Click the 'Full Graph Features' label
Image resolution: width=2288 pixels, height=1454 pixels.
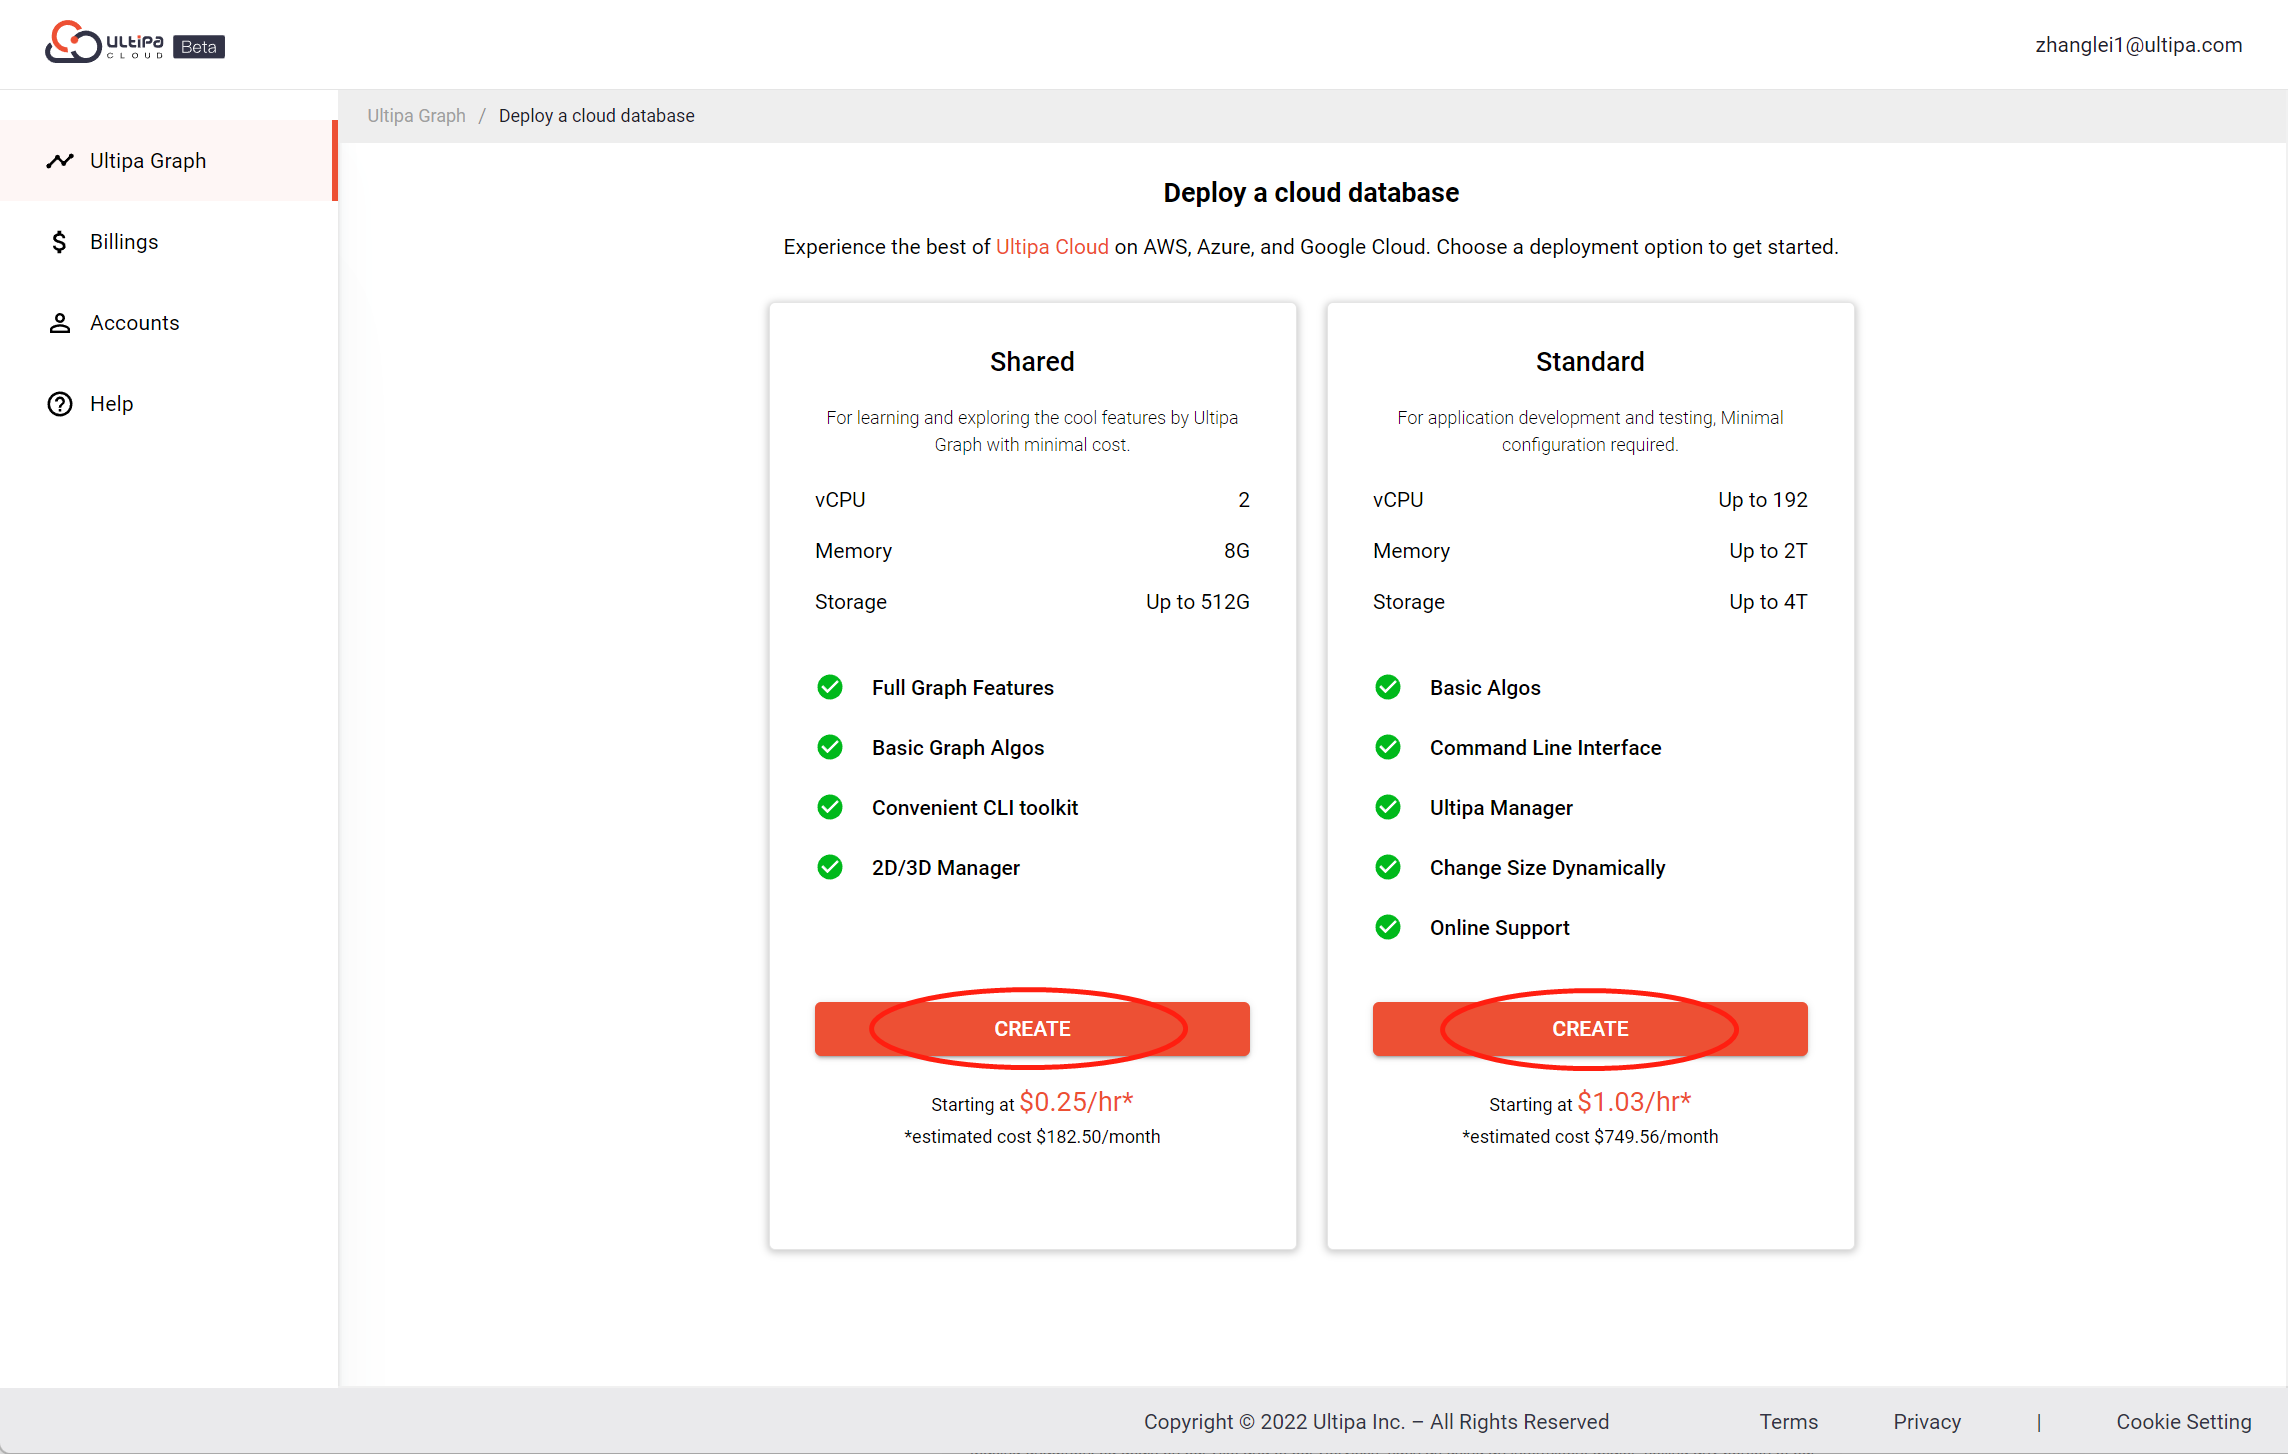pyautogui.click(x=963, y=688)
